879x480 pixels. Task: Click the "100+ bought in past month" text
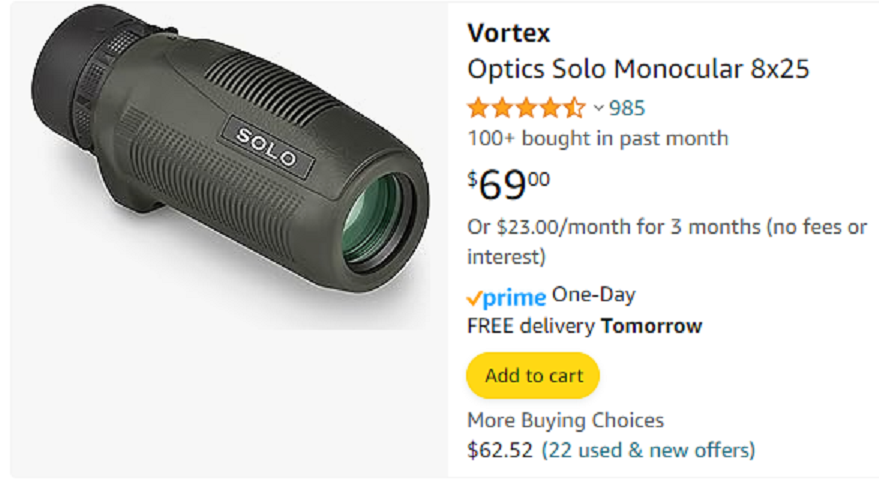point(598,139)
